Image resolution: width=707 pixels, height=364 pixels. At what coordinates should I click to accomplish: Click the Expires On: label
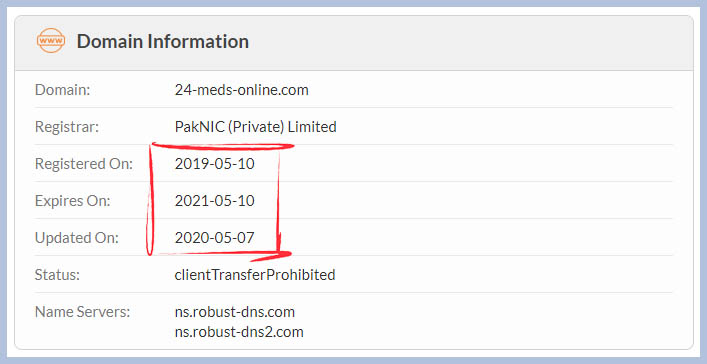(x=73, y=201)
